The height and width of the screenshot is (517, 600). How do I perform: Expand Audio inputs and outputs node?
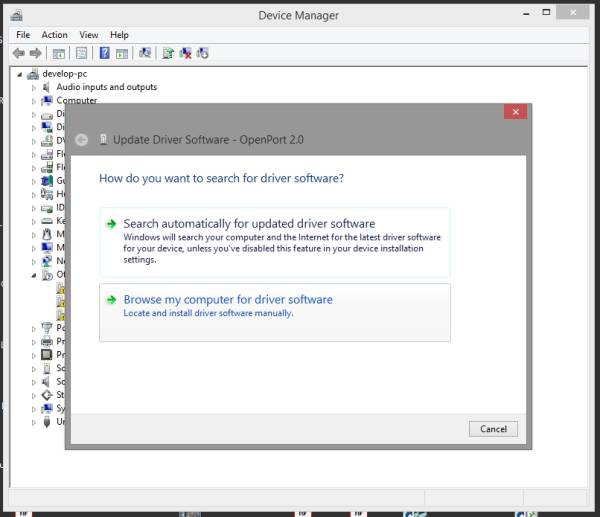[34, 88]
